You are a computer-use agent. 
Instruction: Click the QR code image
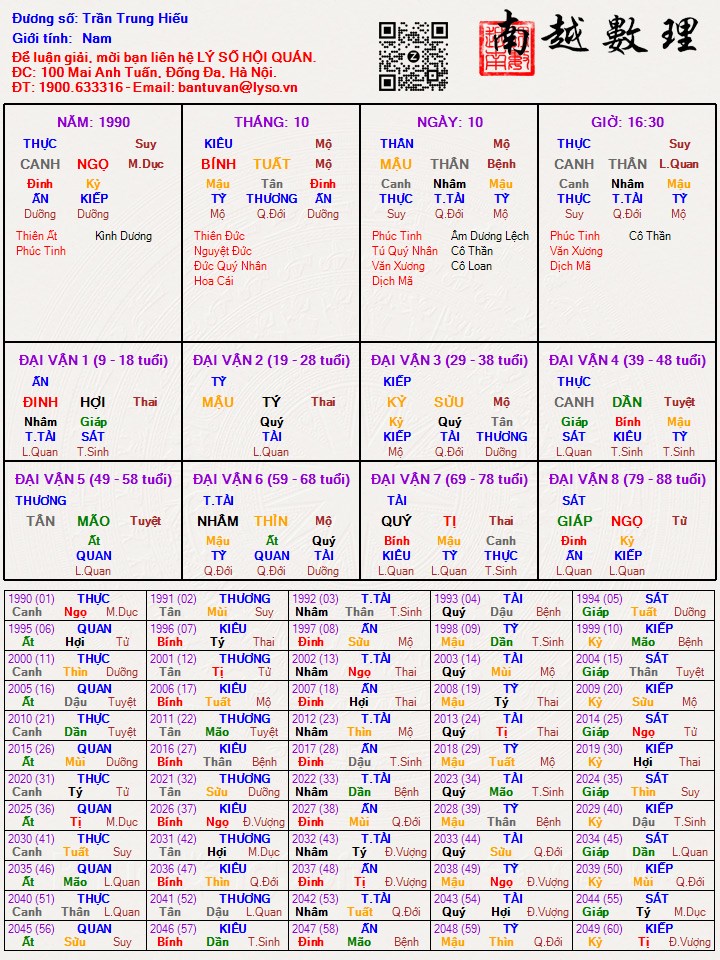[413, 56]
